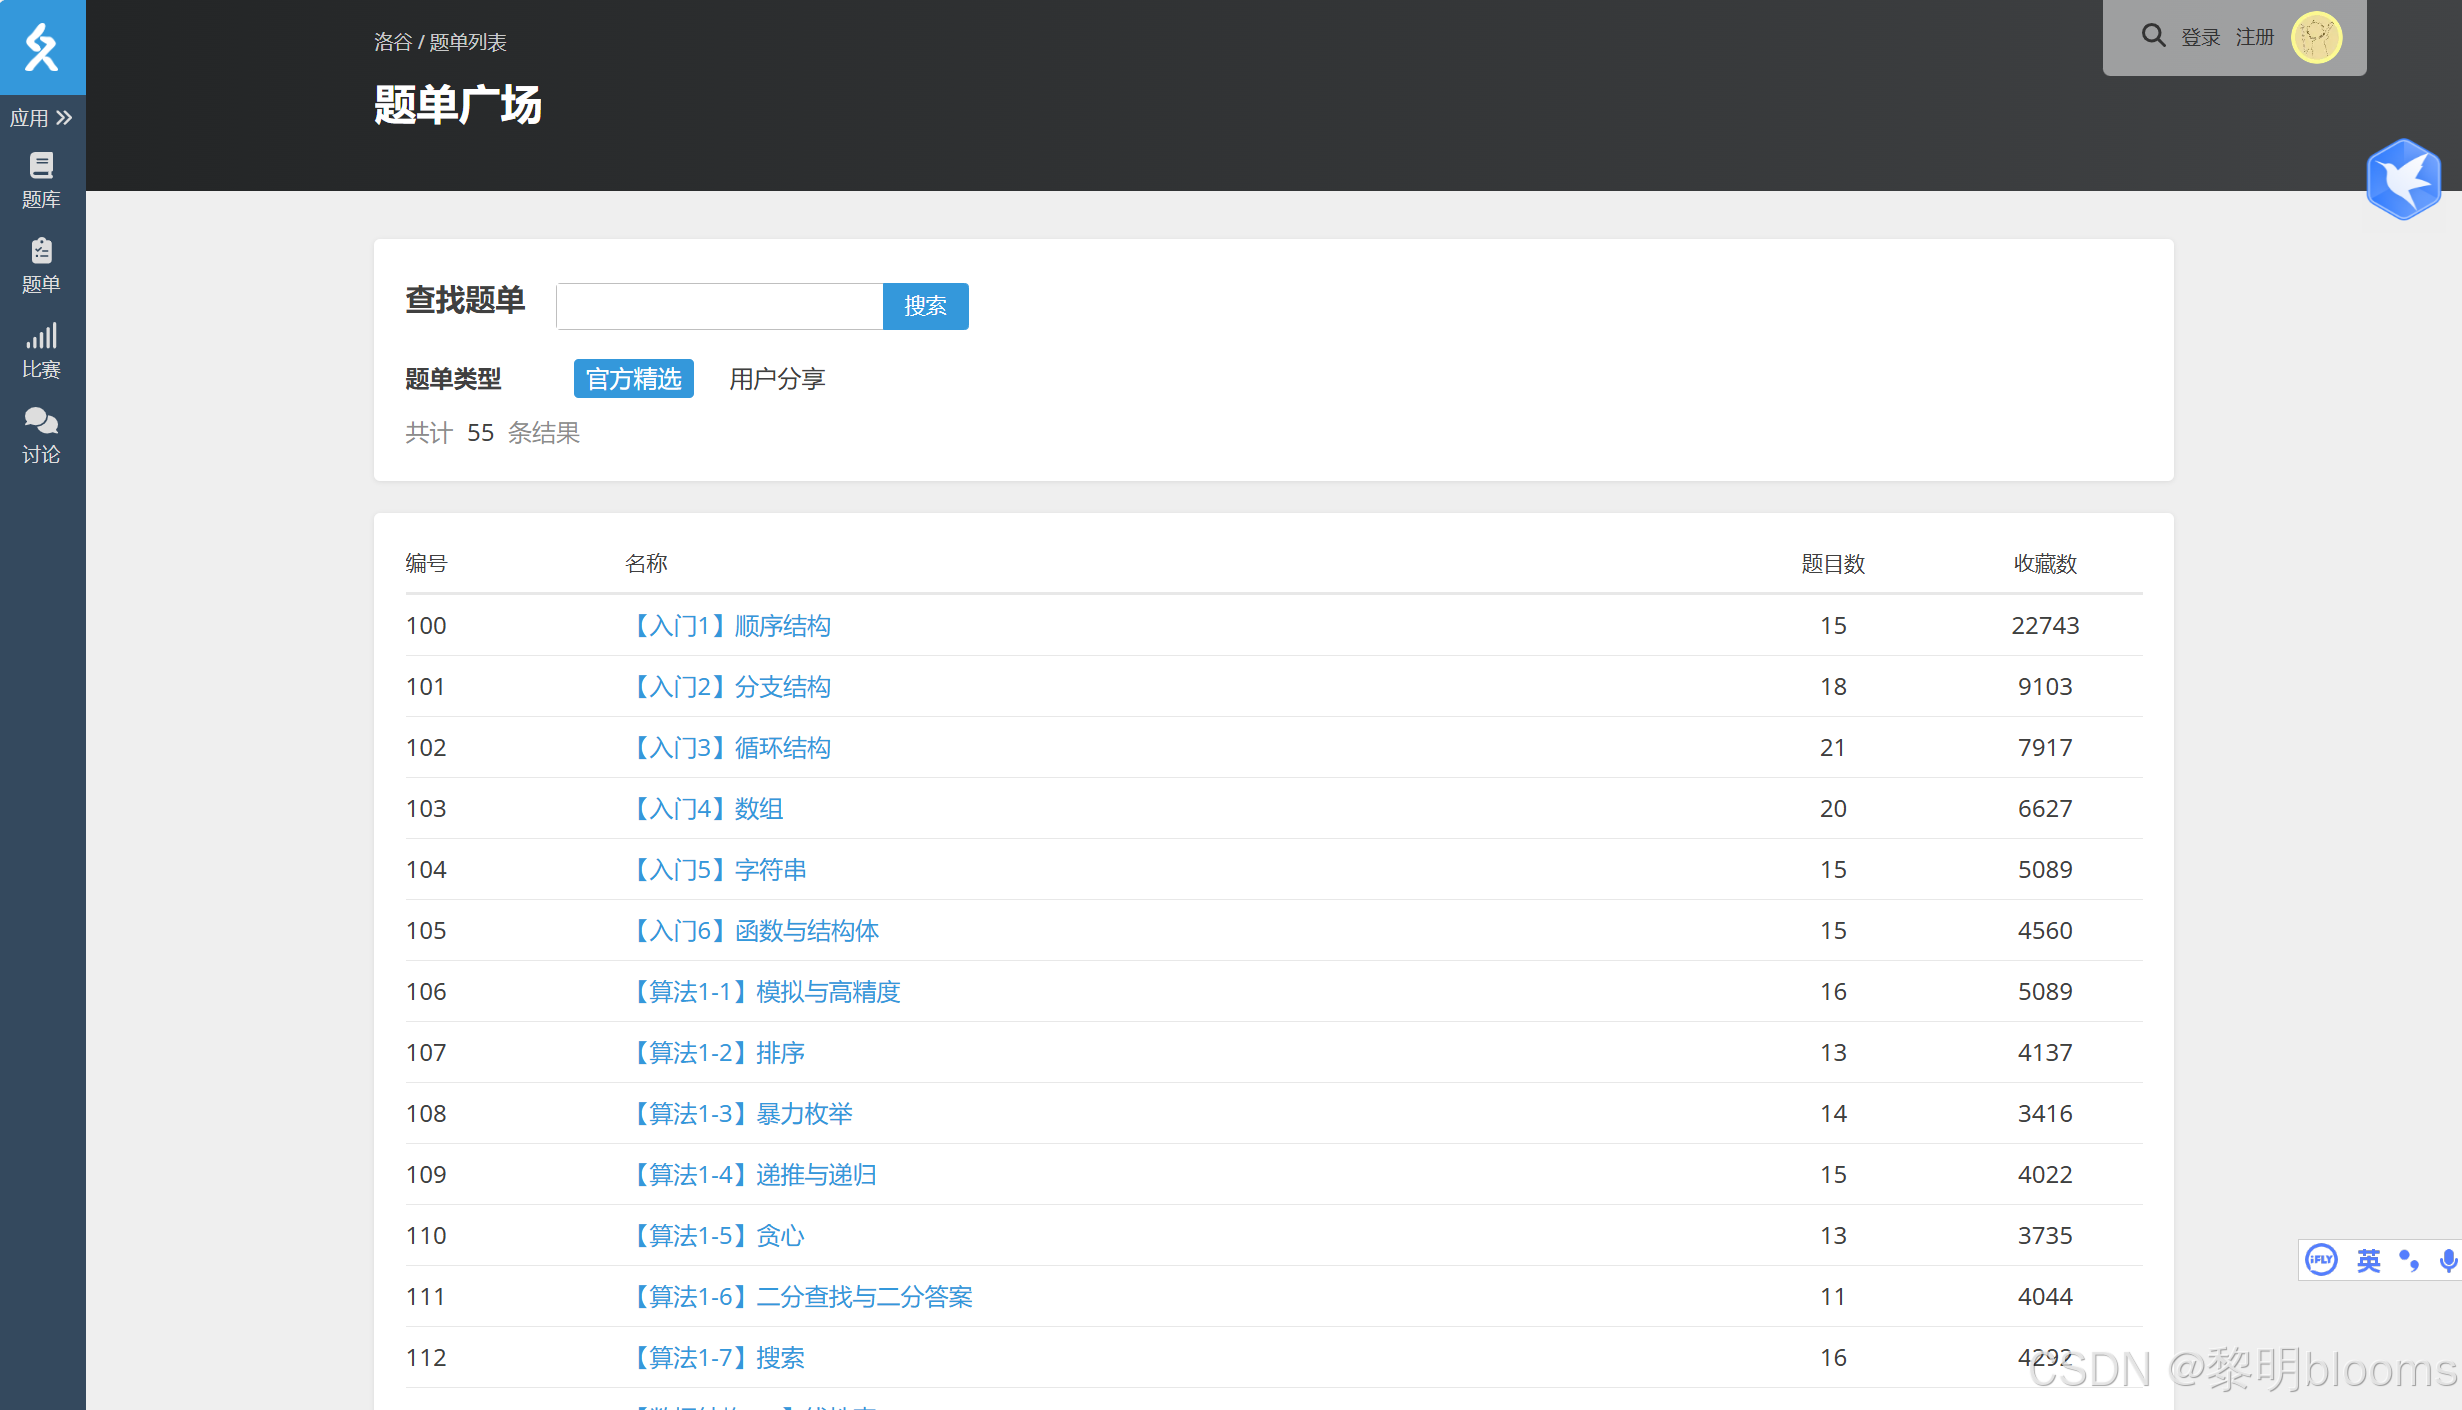The height and width of the screenshot is (1410, 2462).
Task: Click the 22743 favorites count
Action: coord(2045,626)
